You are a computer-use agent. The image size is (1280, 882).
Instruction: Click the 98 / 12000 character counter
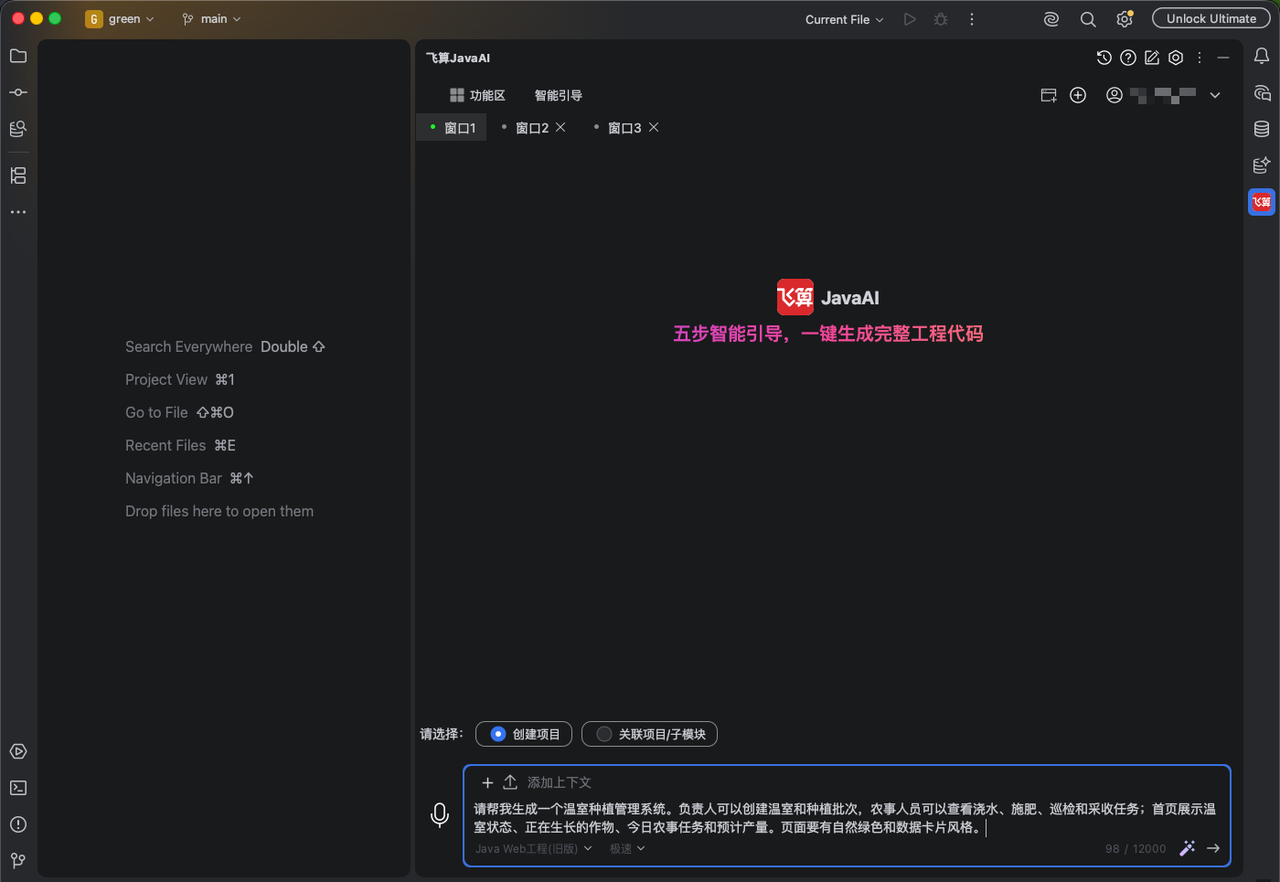pyautogui.click(x=1135, y=848)
